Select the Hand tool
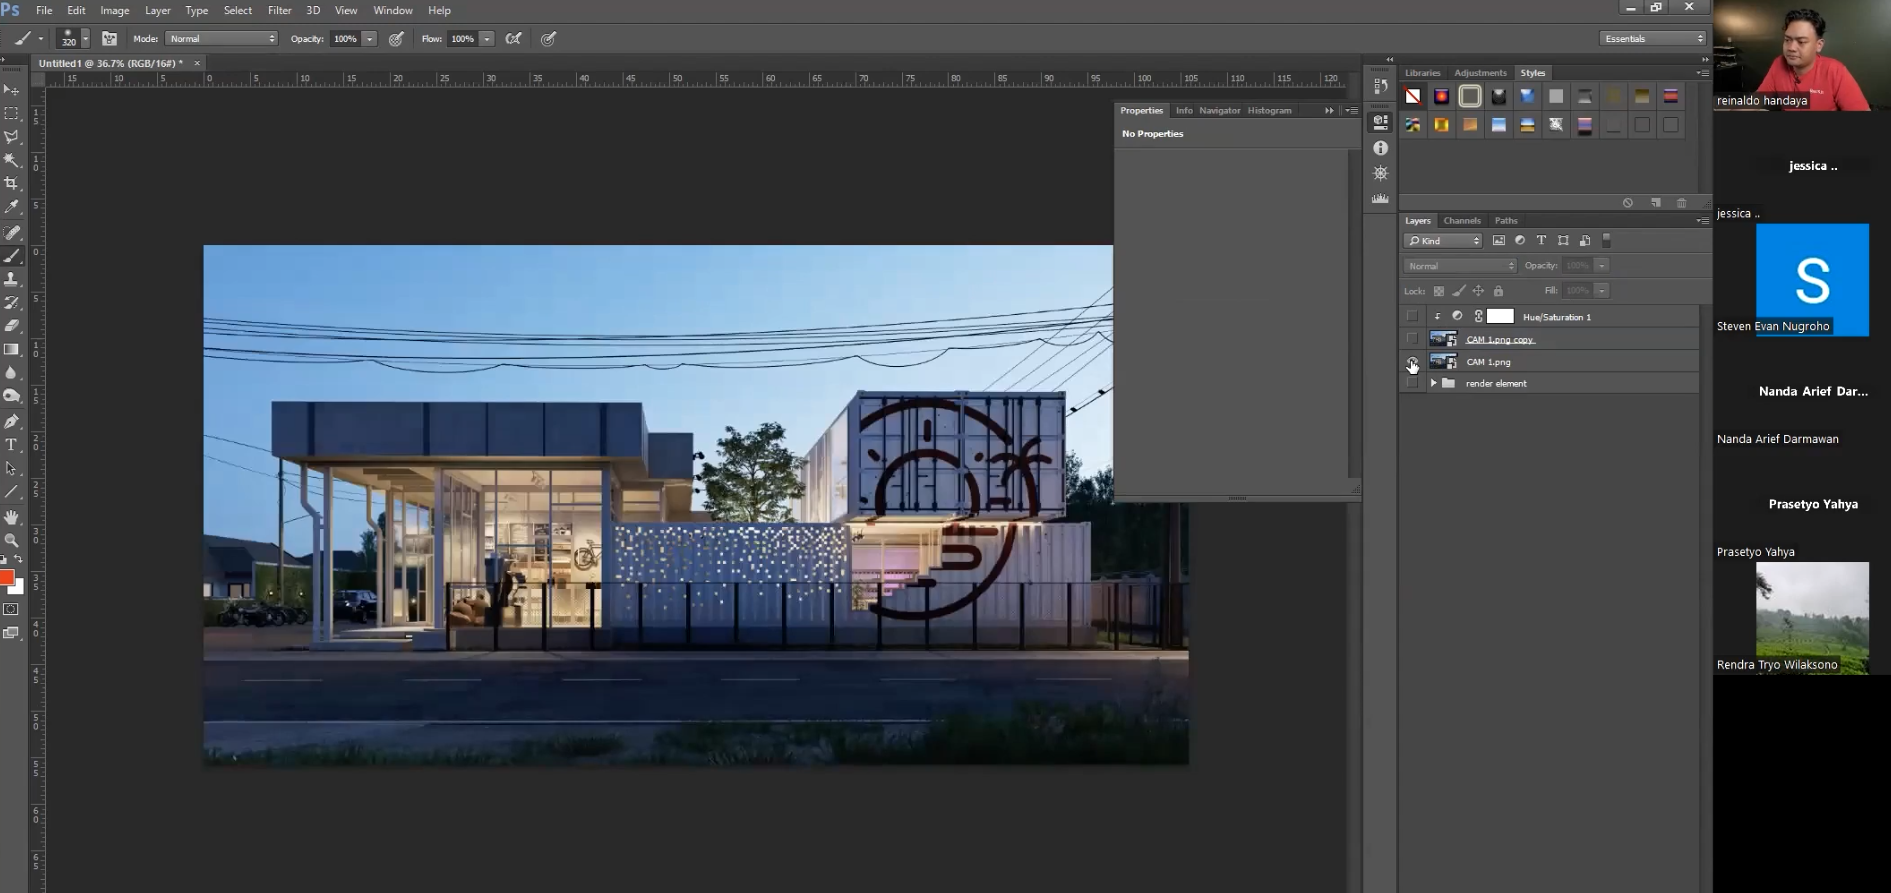 coord(12,517)
